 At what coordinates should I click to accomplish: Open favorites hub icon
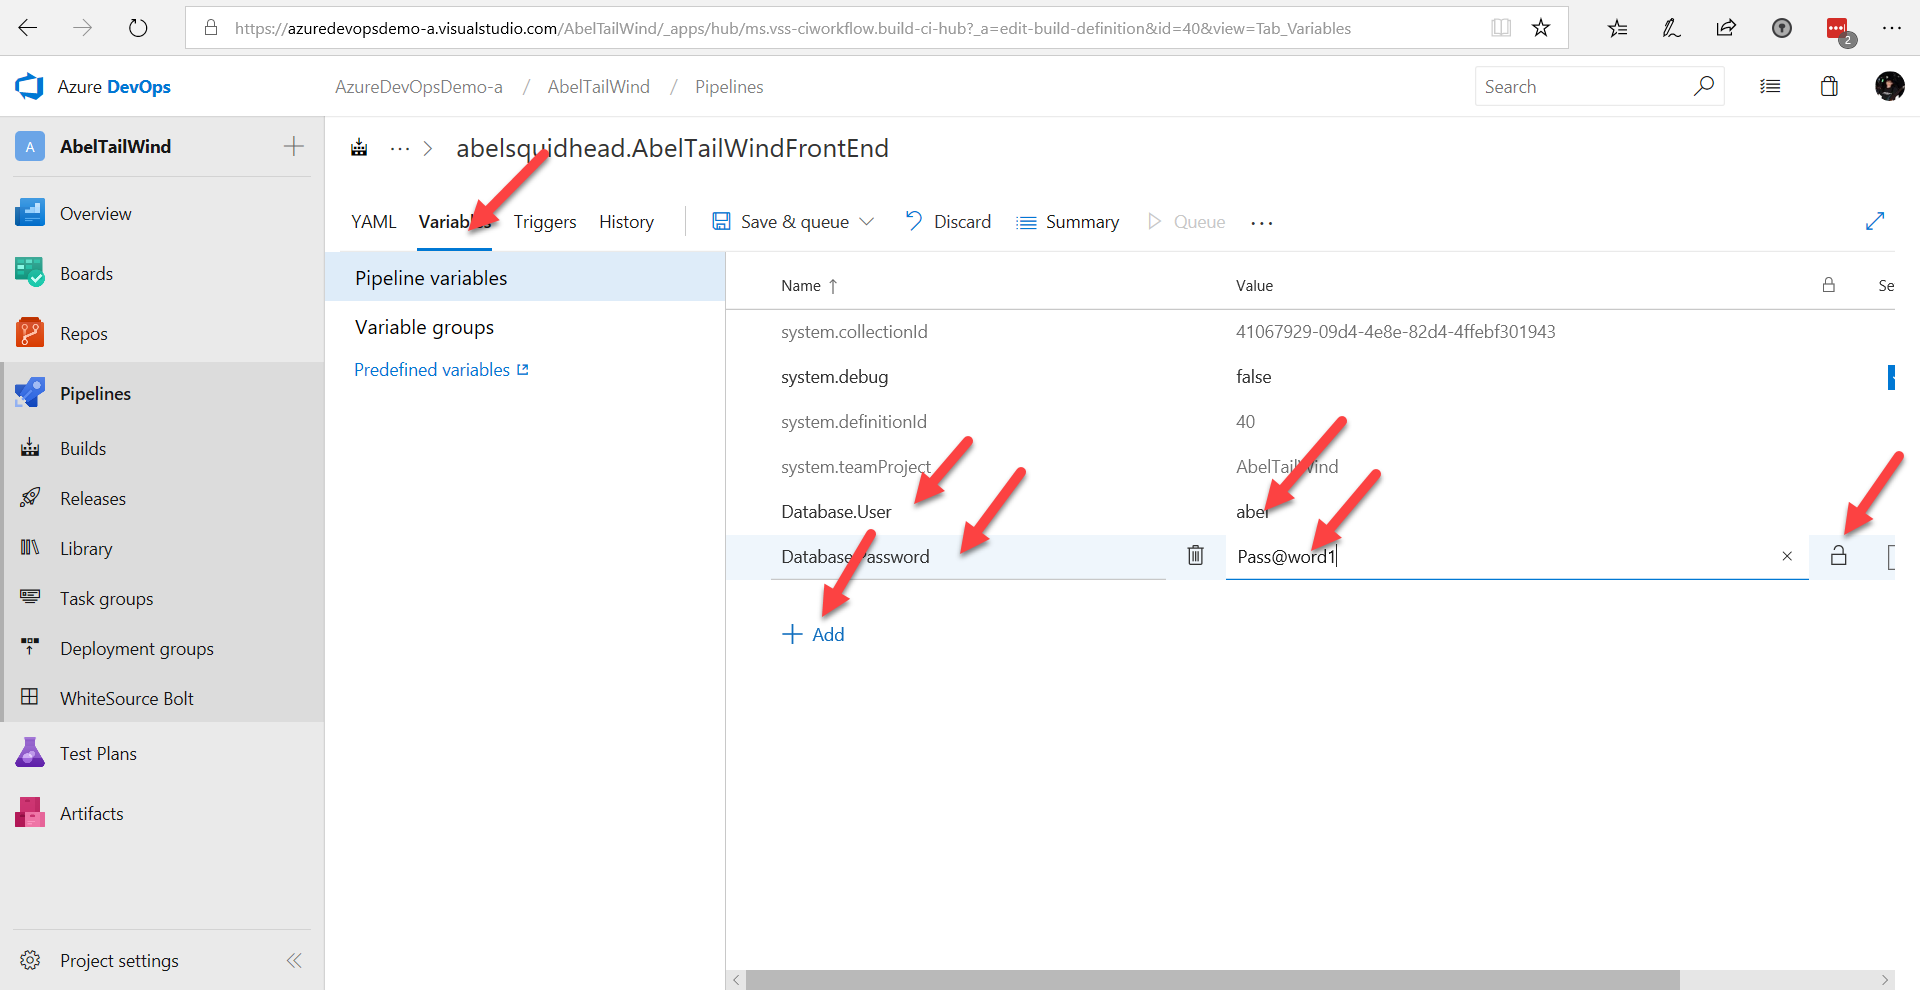[x=1617, y=28]
